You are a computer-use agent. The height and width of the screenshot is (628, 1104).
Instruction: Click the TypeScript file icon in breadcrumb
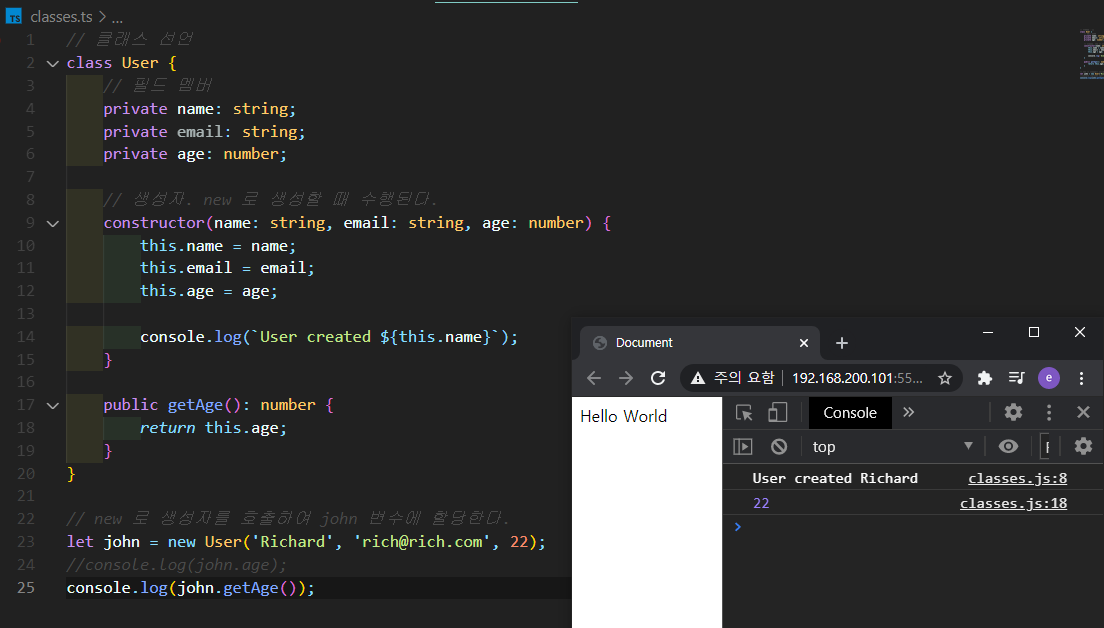13,16
